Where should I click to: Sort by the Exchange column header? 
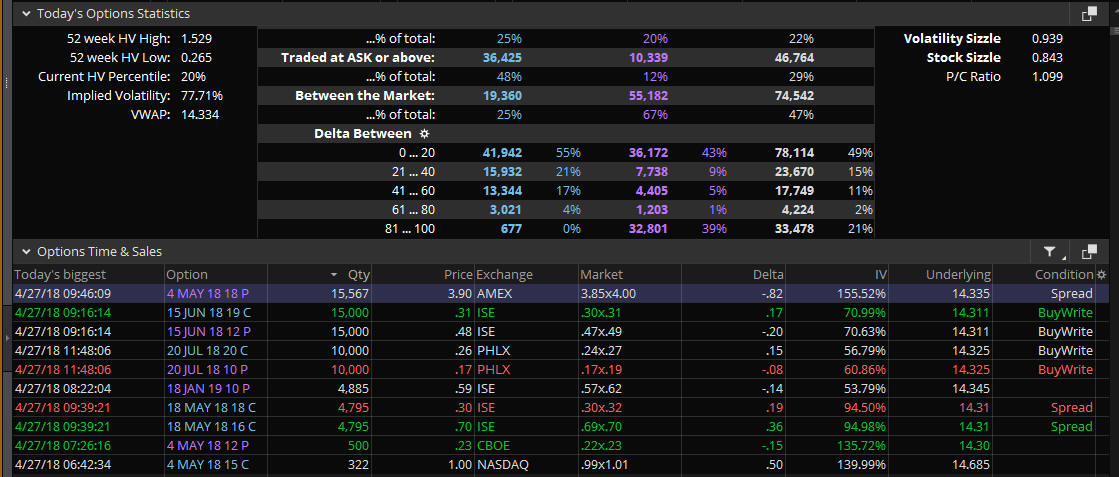pyautogui.click(x=504, y=274)
